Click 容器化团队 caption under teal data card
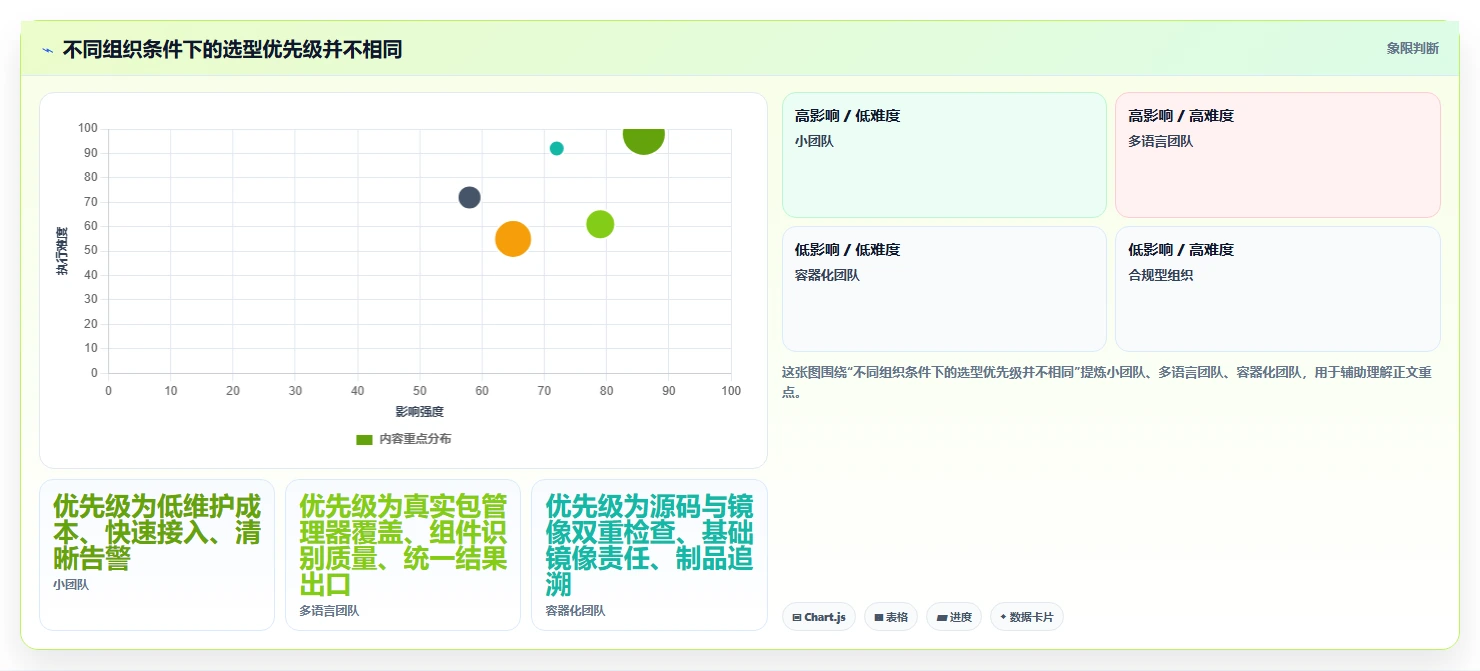The image size is (1480, 671). point(575,611)
